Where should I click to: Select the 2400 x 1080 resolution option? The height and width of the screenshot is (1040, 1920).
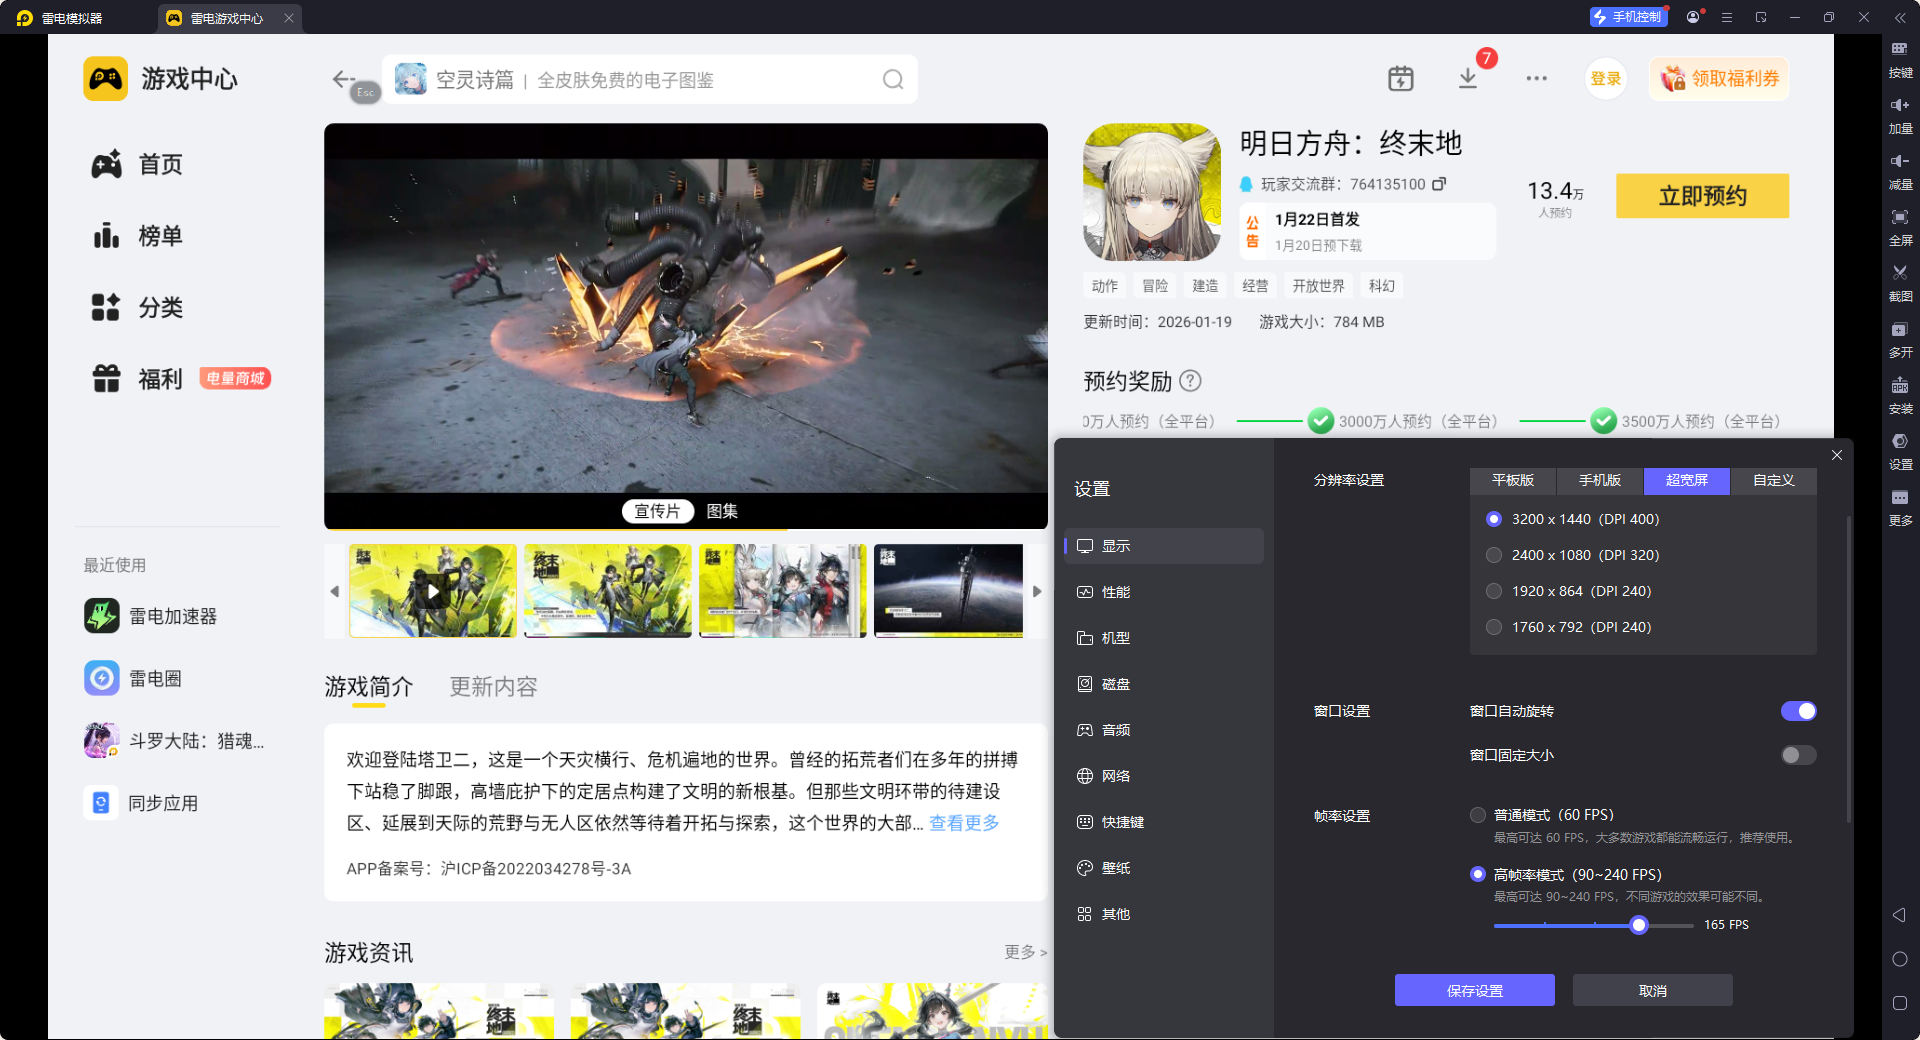click(1494, 555)
